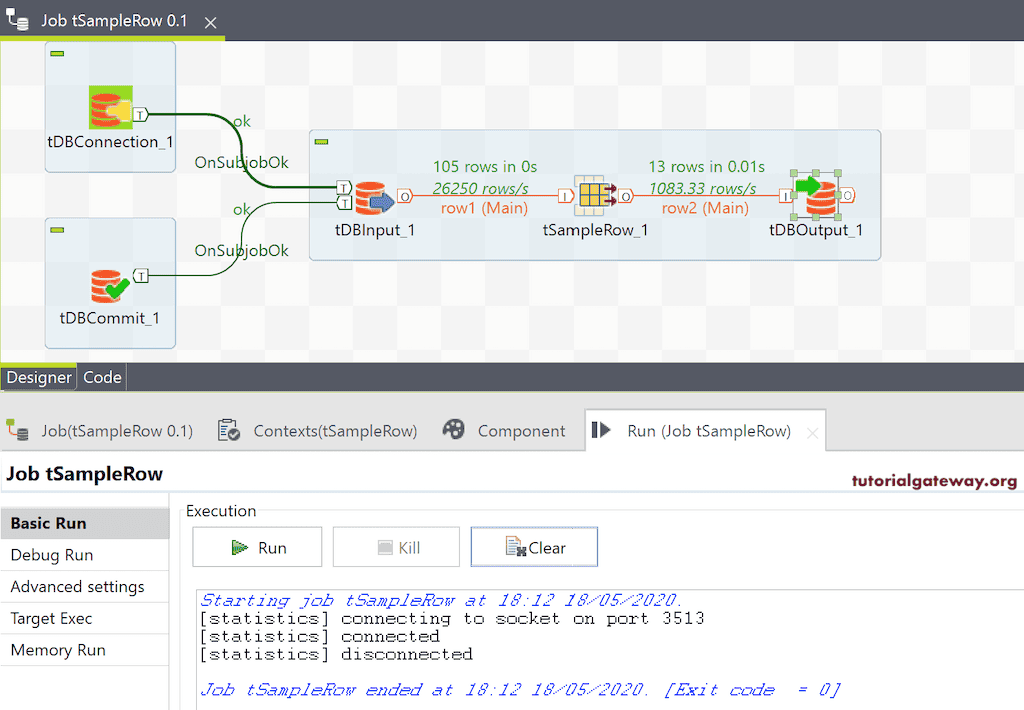This screenshot has width=1024, height=710.
Task: Click the Clear button in the Execution panel
Action: [x=534, y=546]
